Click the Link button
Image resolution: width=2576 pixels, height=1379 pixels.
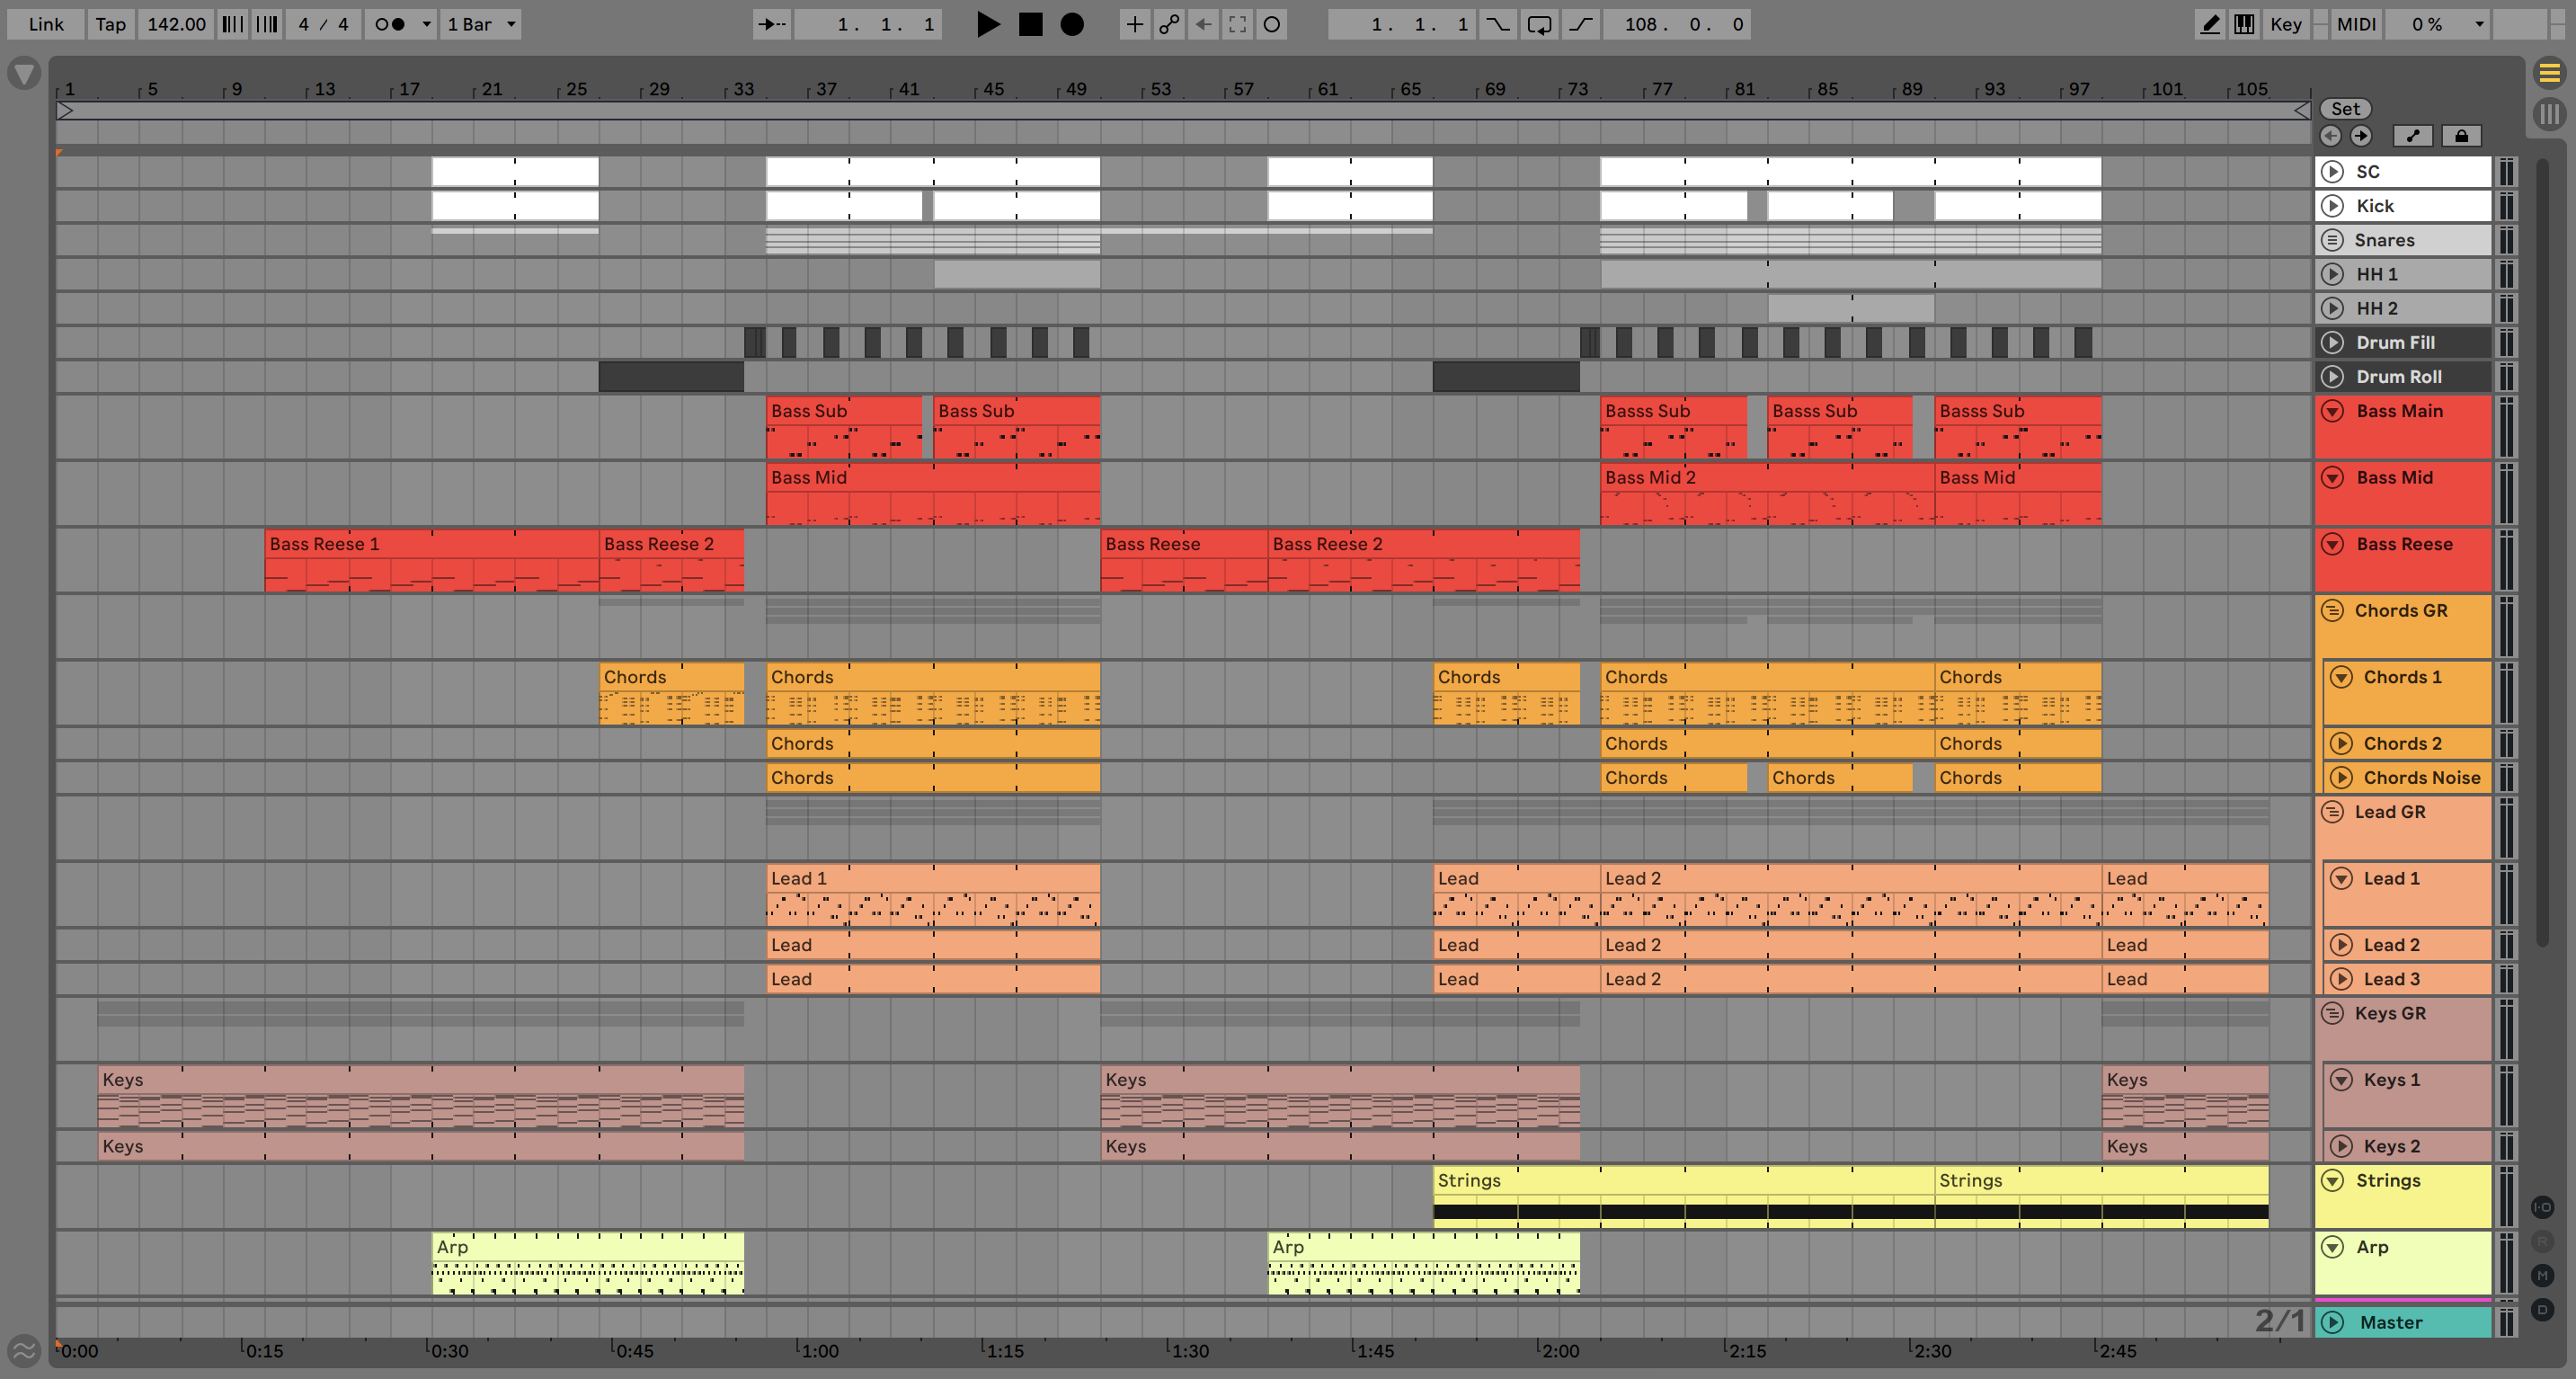pyautogui.click(x=46, y=24)
